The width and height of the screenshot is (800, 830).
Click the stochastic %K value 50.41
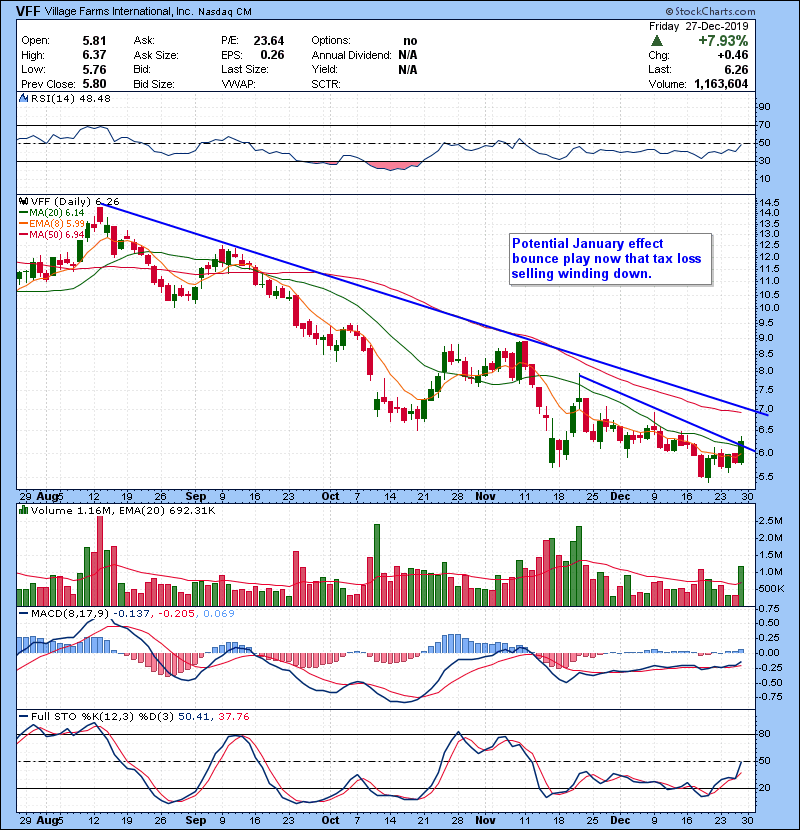point(194,717)
